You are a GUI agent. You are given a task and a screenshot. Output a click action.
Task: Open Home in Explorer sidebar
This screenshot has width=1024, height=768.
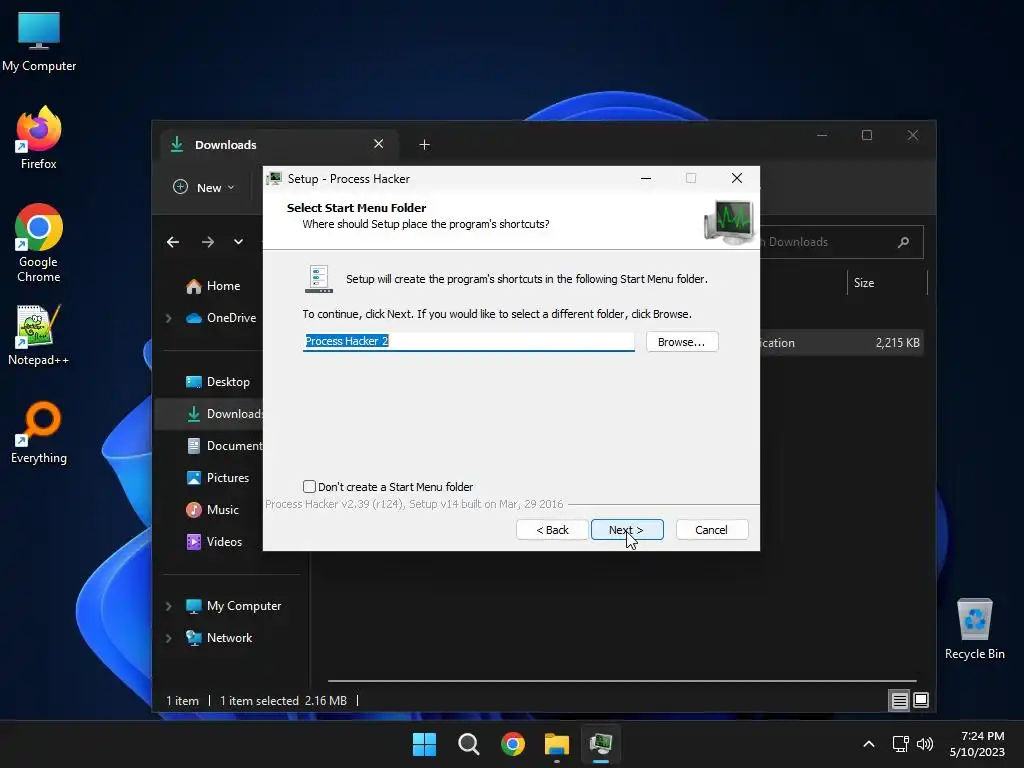(x=213, y=286)
